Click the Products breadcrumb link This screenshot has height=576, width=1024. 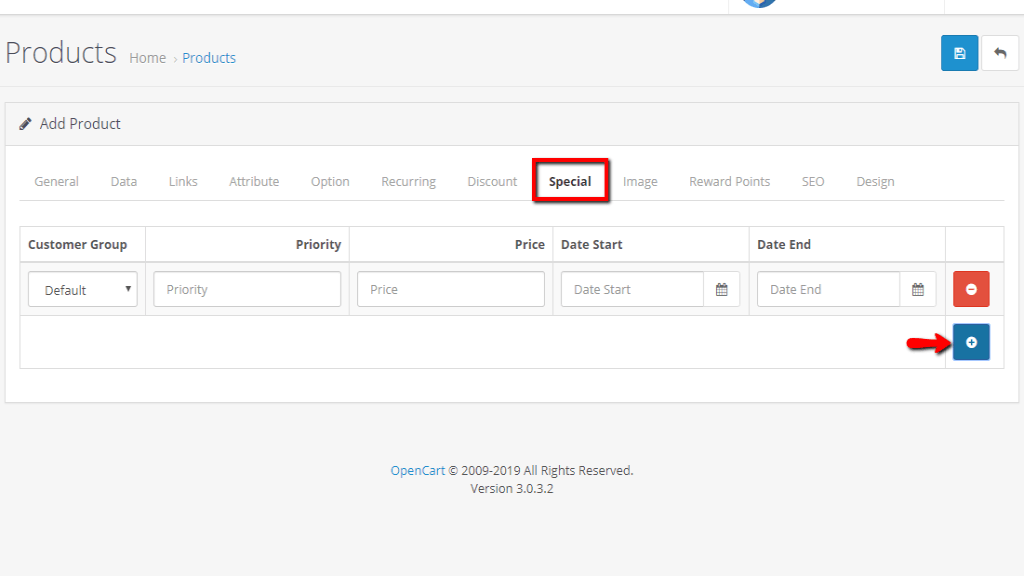[209, 57]
